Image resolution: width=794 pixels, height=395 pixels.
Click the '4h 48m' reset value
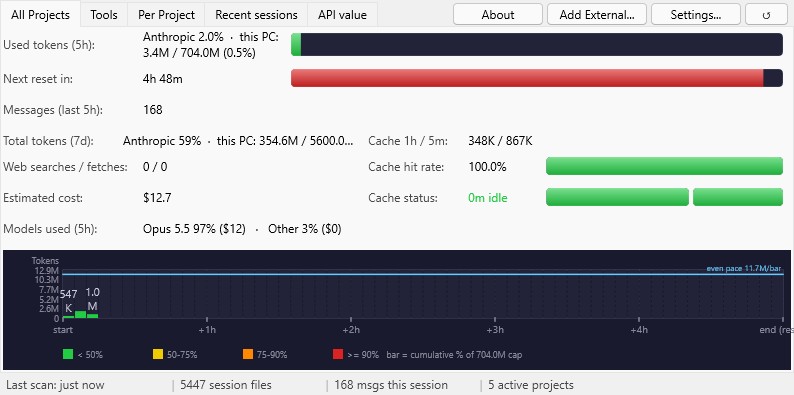[163, 79]
